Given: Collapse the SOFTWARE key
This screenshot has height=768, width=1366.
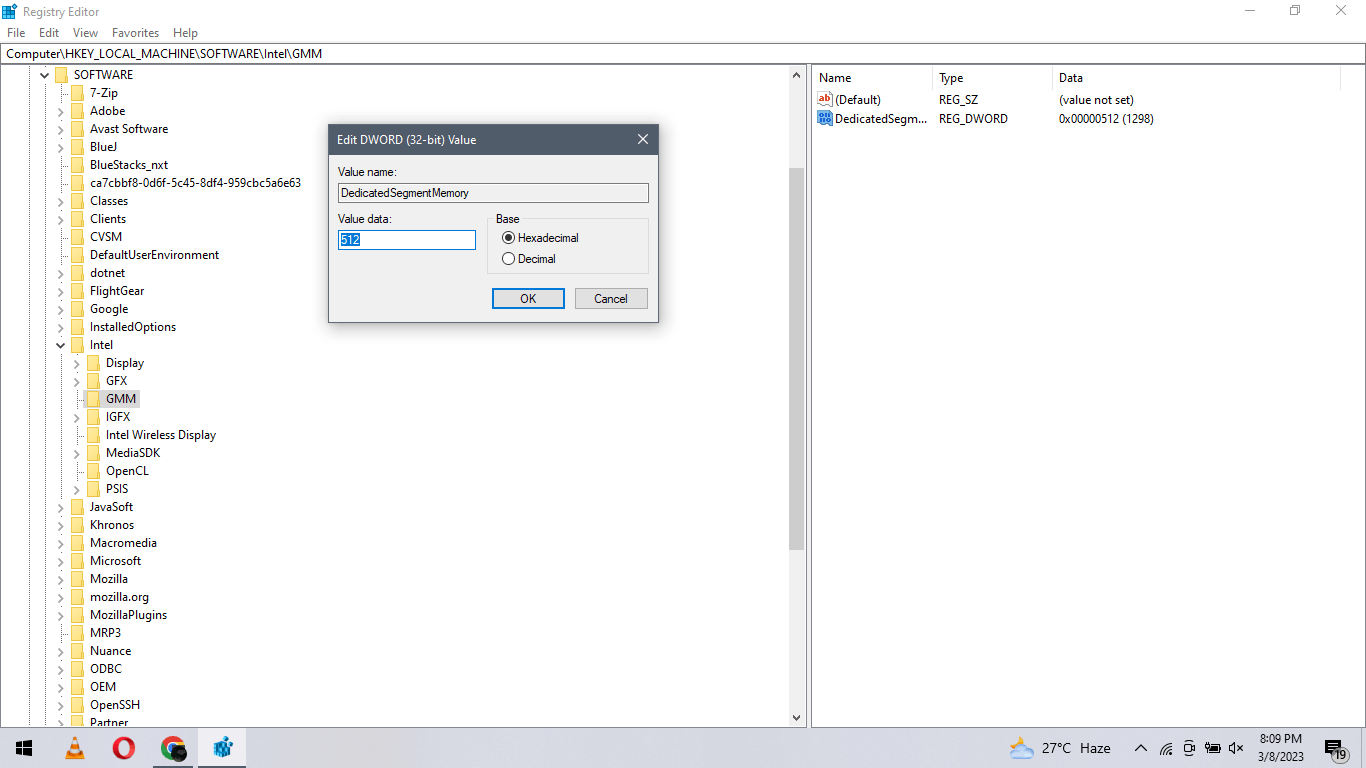Looking at the screenshot, I should click(x=44, y=75).
